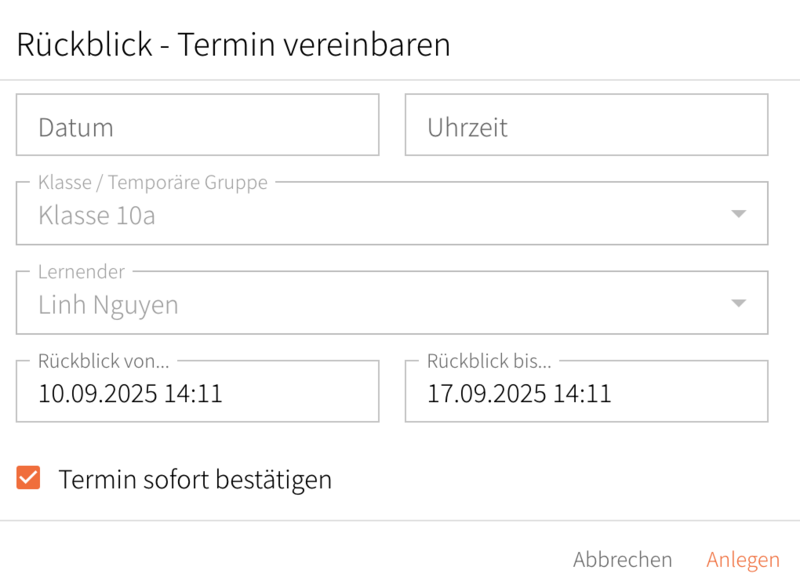The height and width of the screenshot is (588, 800).
Task: Click the '17.09.2025 14:11' end value
Action: pyautogui.click(x=519, y=393)
